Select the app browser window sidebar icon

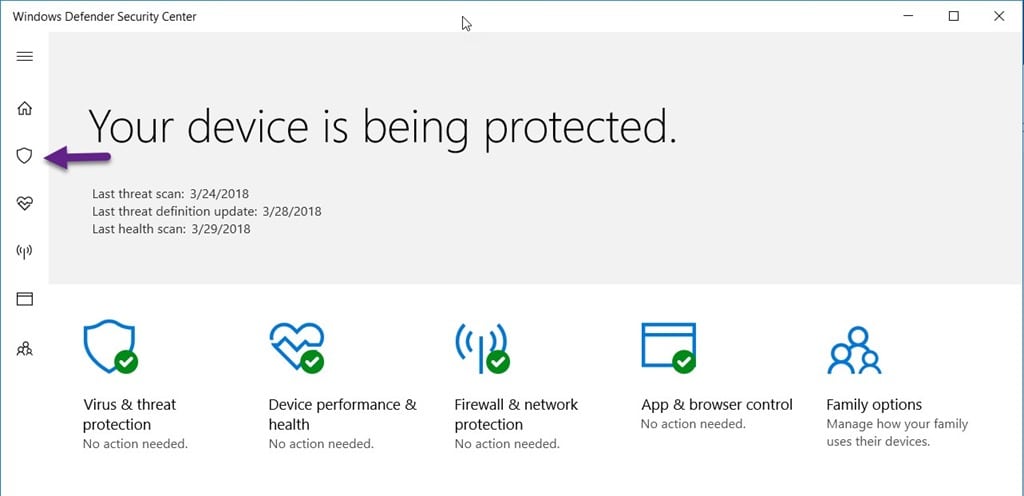click(24, 299)
